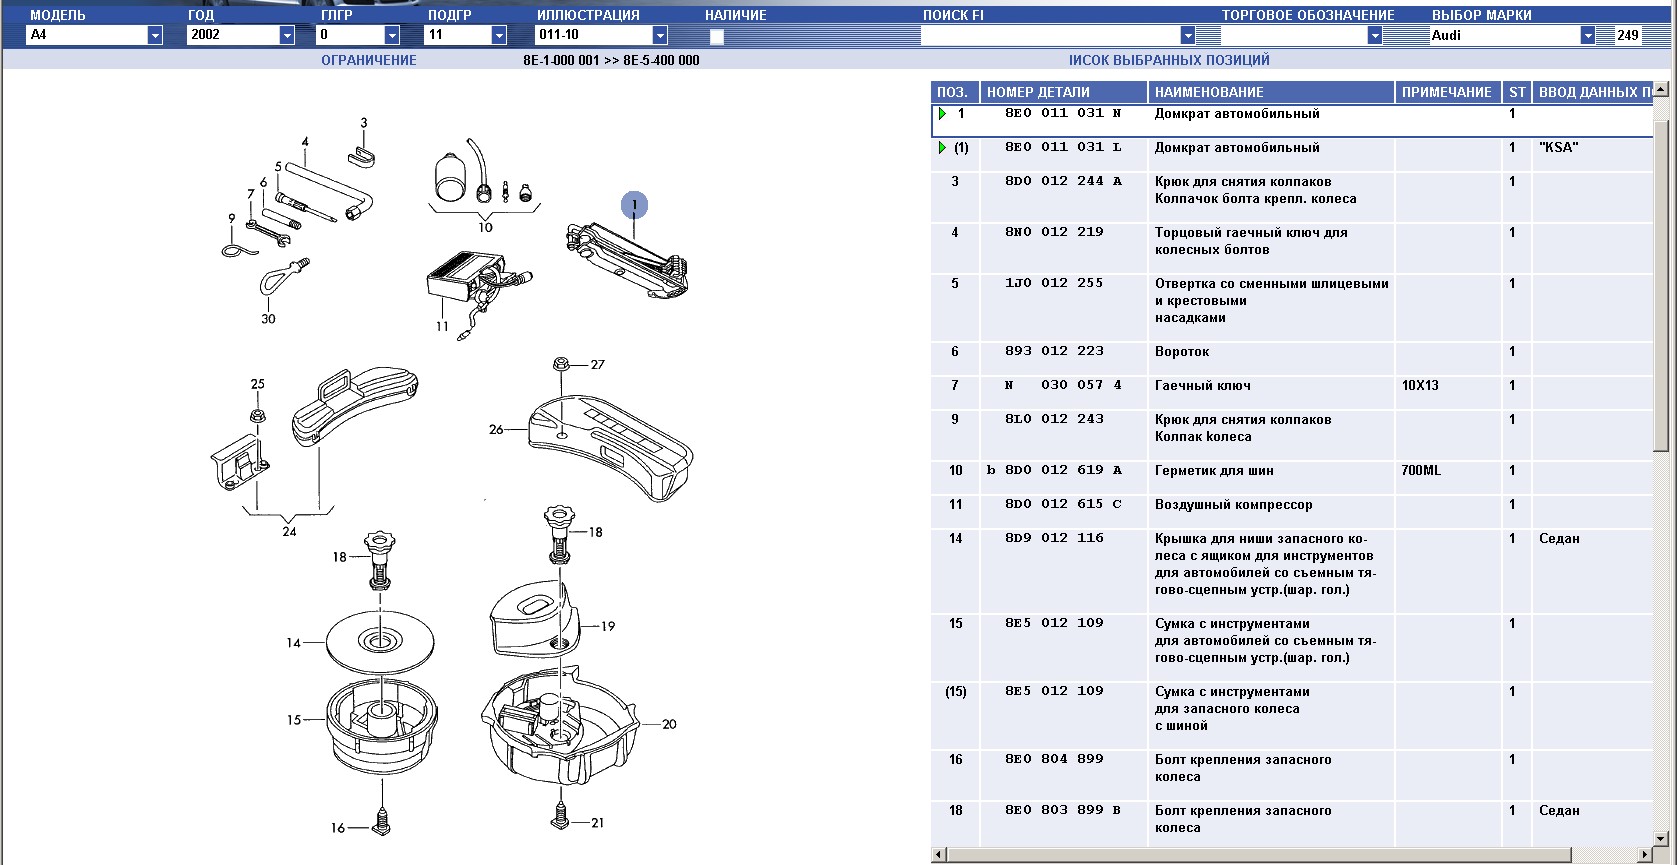
Task: Open the Выбор марки dropdown showing Audi
Action: 1587,35
